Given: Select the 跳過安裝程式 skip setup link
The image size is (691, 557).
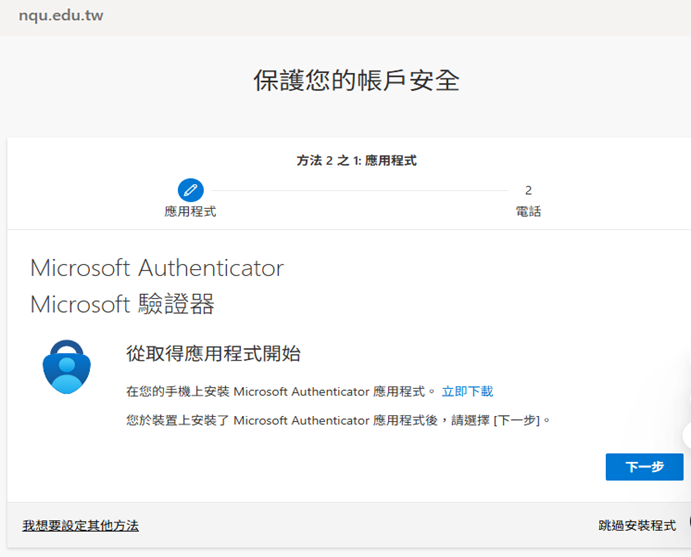Looking at the screenshot, I should (636, 525).
